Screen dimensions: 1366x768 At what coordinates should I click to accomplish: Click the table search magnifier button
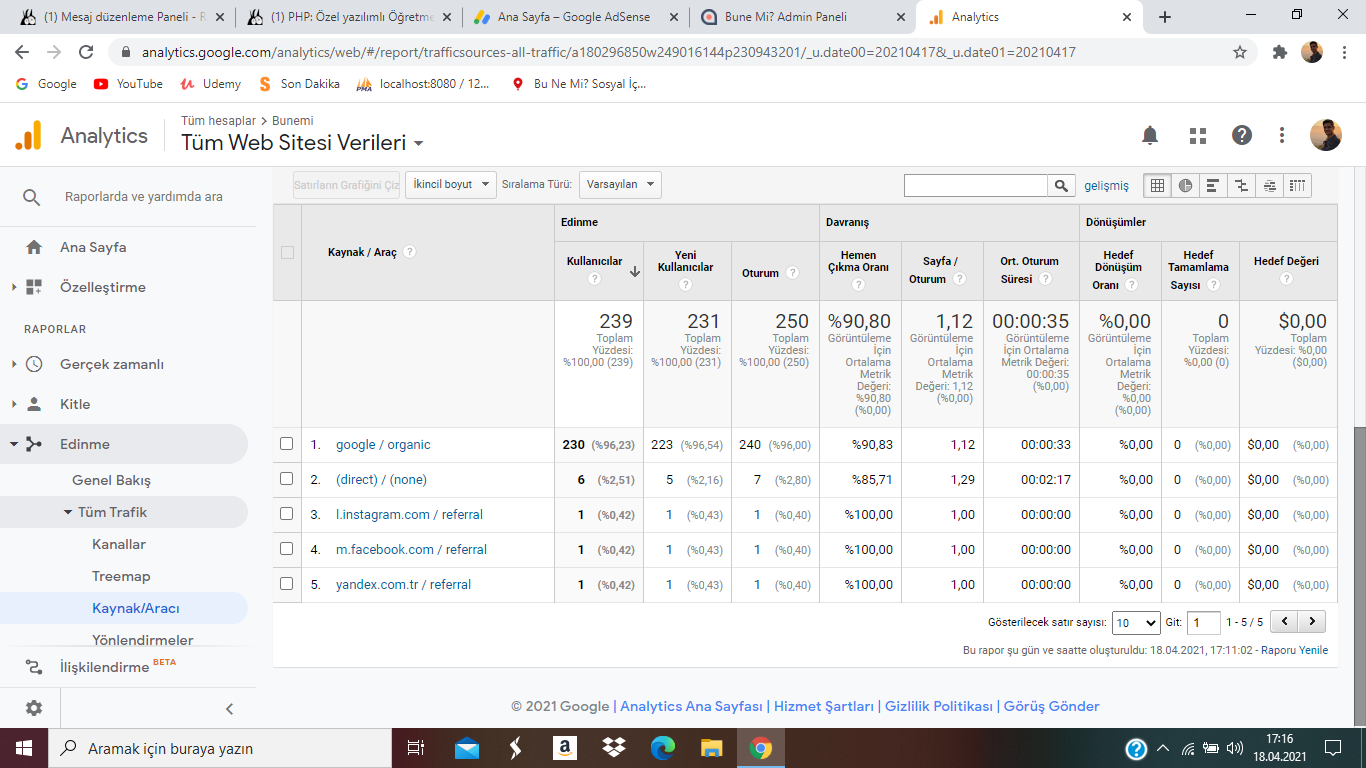tap(1061, 185)
